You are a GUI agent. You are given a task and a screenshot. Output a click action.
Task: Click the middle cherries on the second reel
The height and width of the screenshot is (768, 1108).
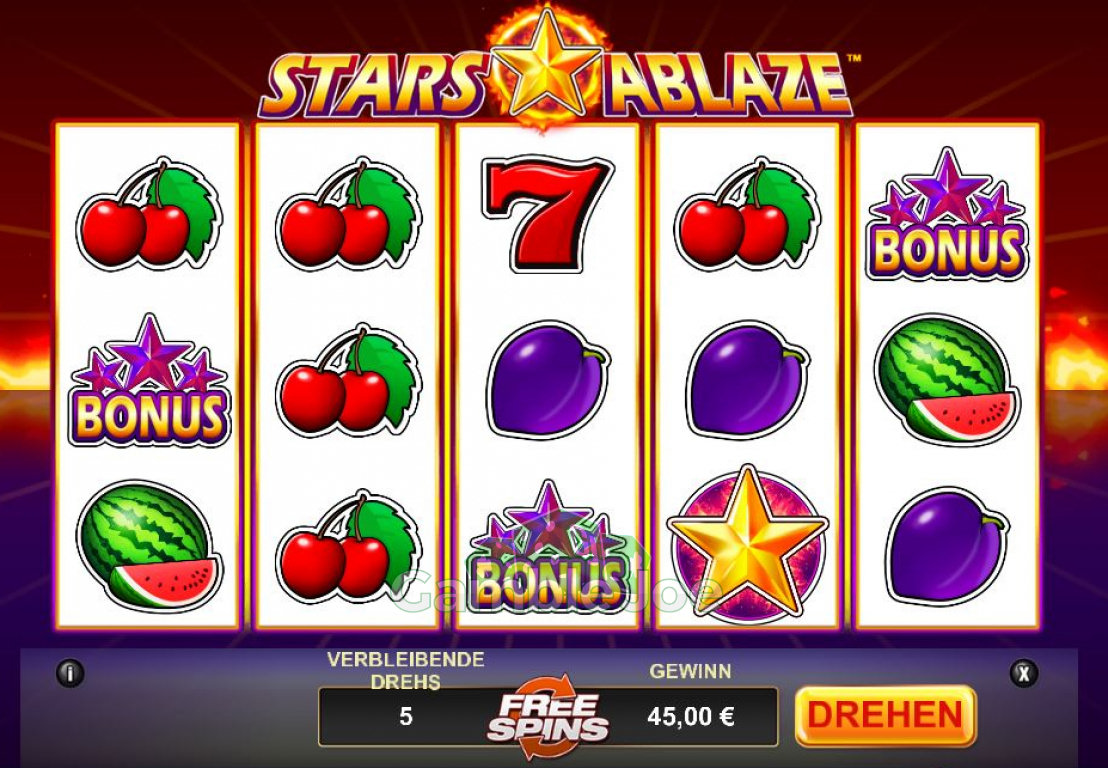[x=348, y=380]
